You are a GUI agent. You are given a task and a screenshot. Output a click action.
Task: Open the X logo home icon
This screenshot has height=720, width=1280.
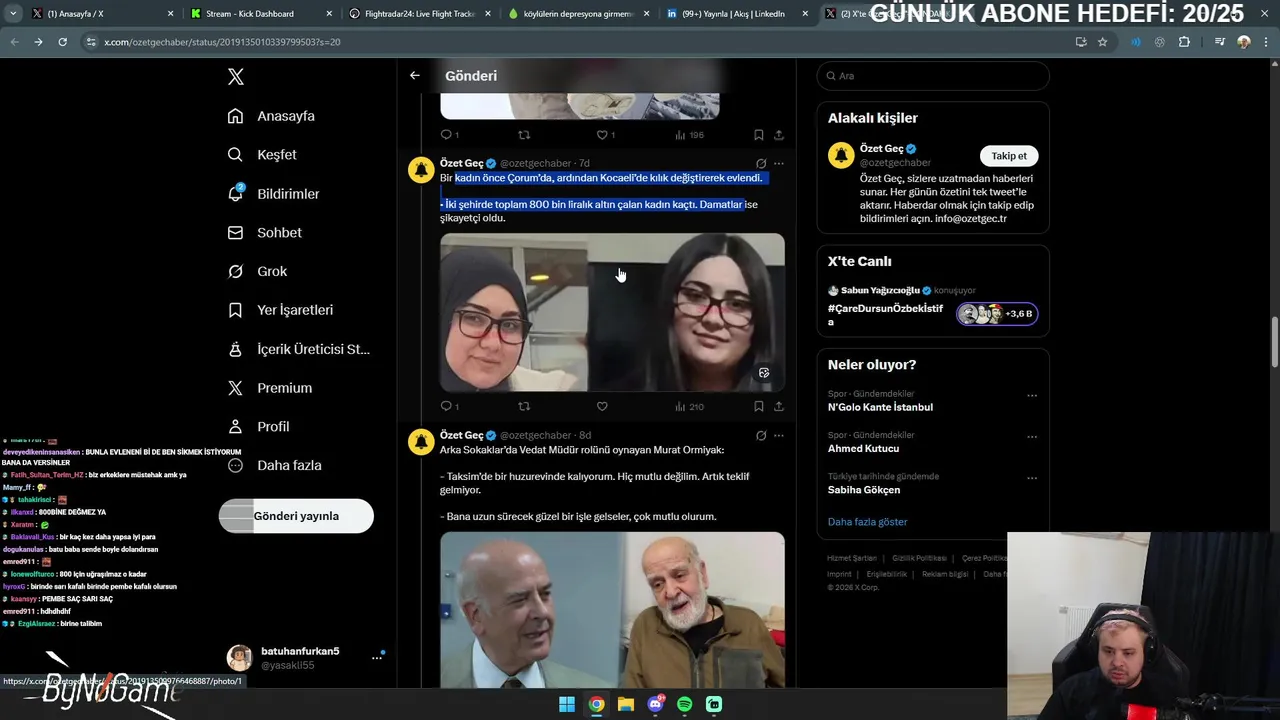click(236, 77)
